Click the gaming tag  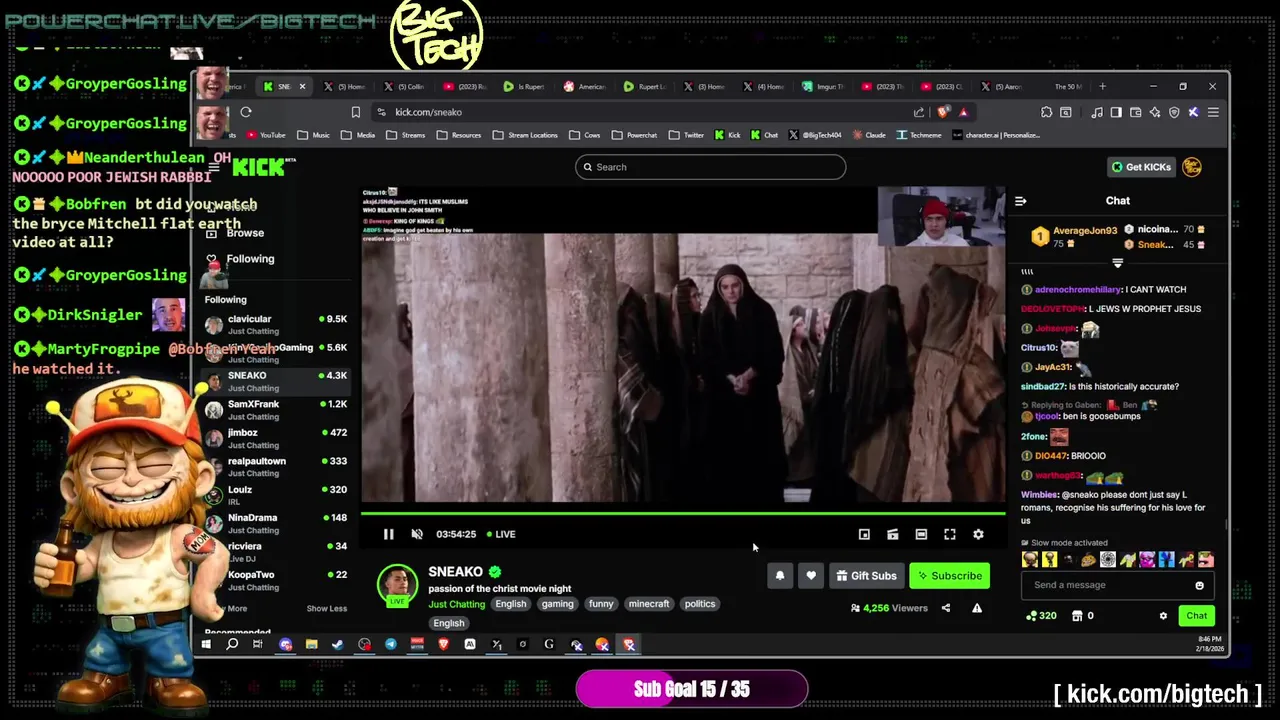click(x=557, y=604)
